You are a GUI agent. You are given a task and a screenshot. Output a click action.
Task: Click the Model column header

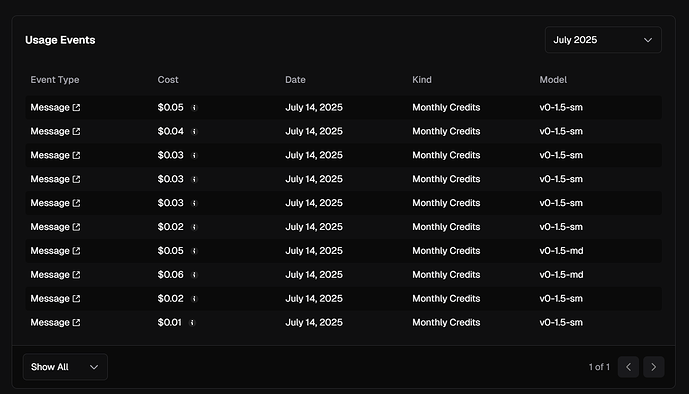click(553, 80)
